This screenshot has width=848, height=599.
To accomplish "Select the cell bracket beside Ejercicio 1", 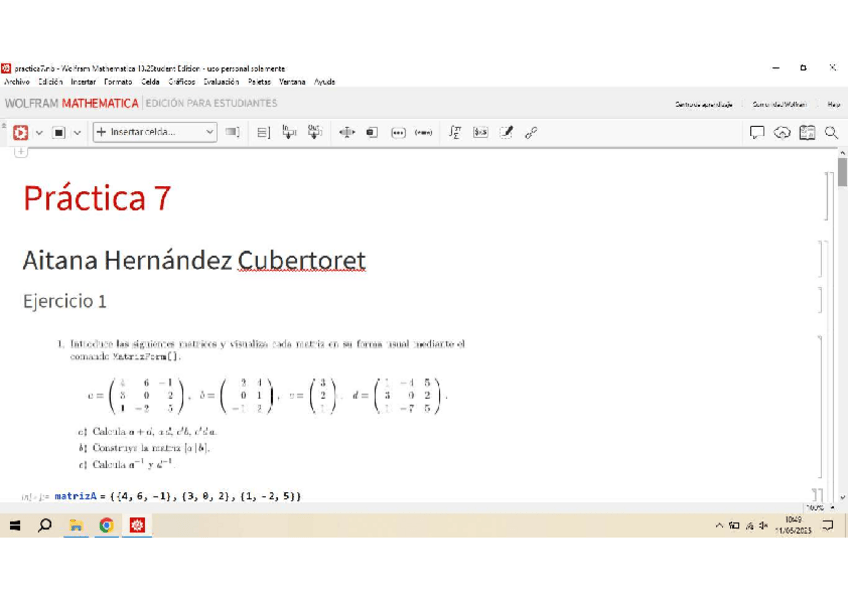I will (x=820, y=301).
